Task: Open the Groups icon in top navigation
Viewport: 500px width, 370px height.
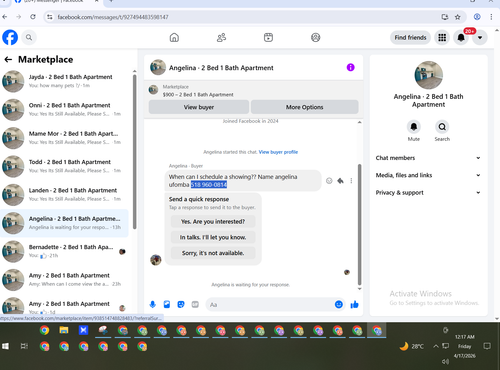Action: (x=316, y=37)
